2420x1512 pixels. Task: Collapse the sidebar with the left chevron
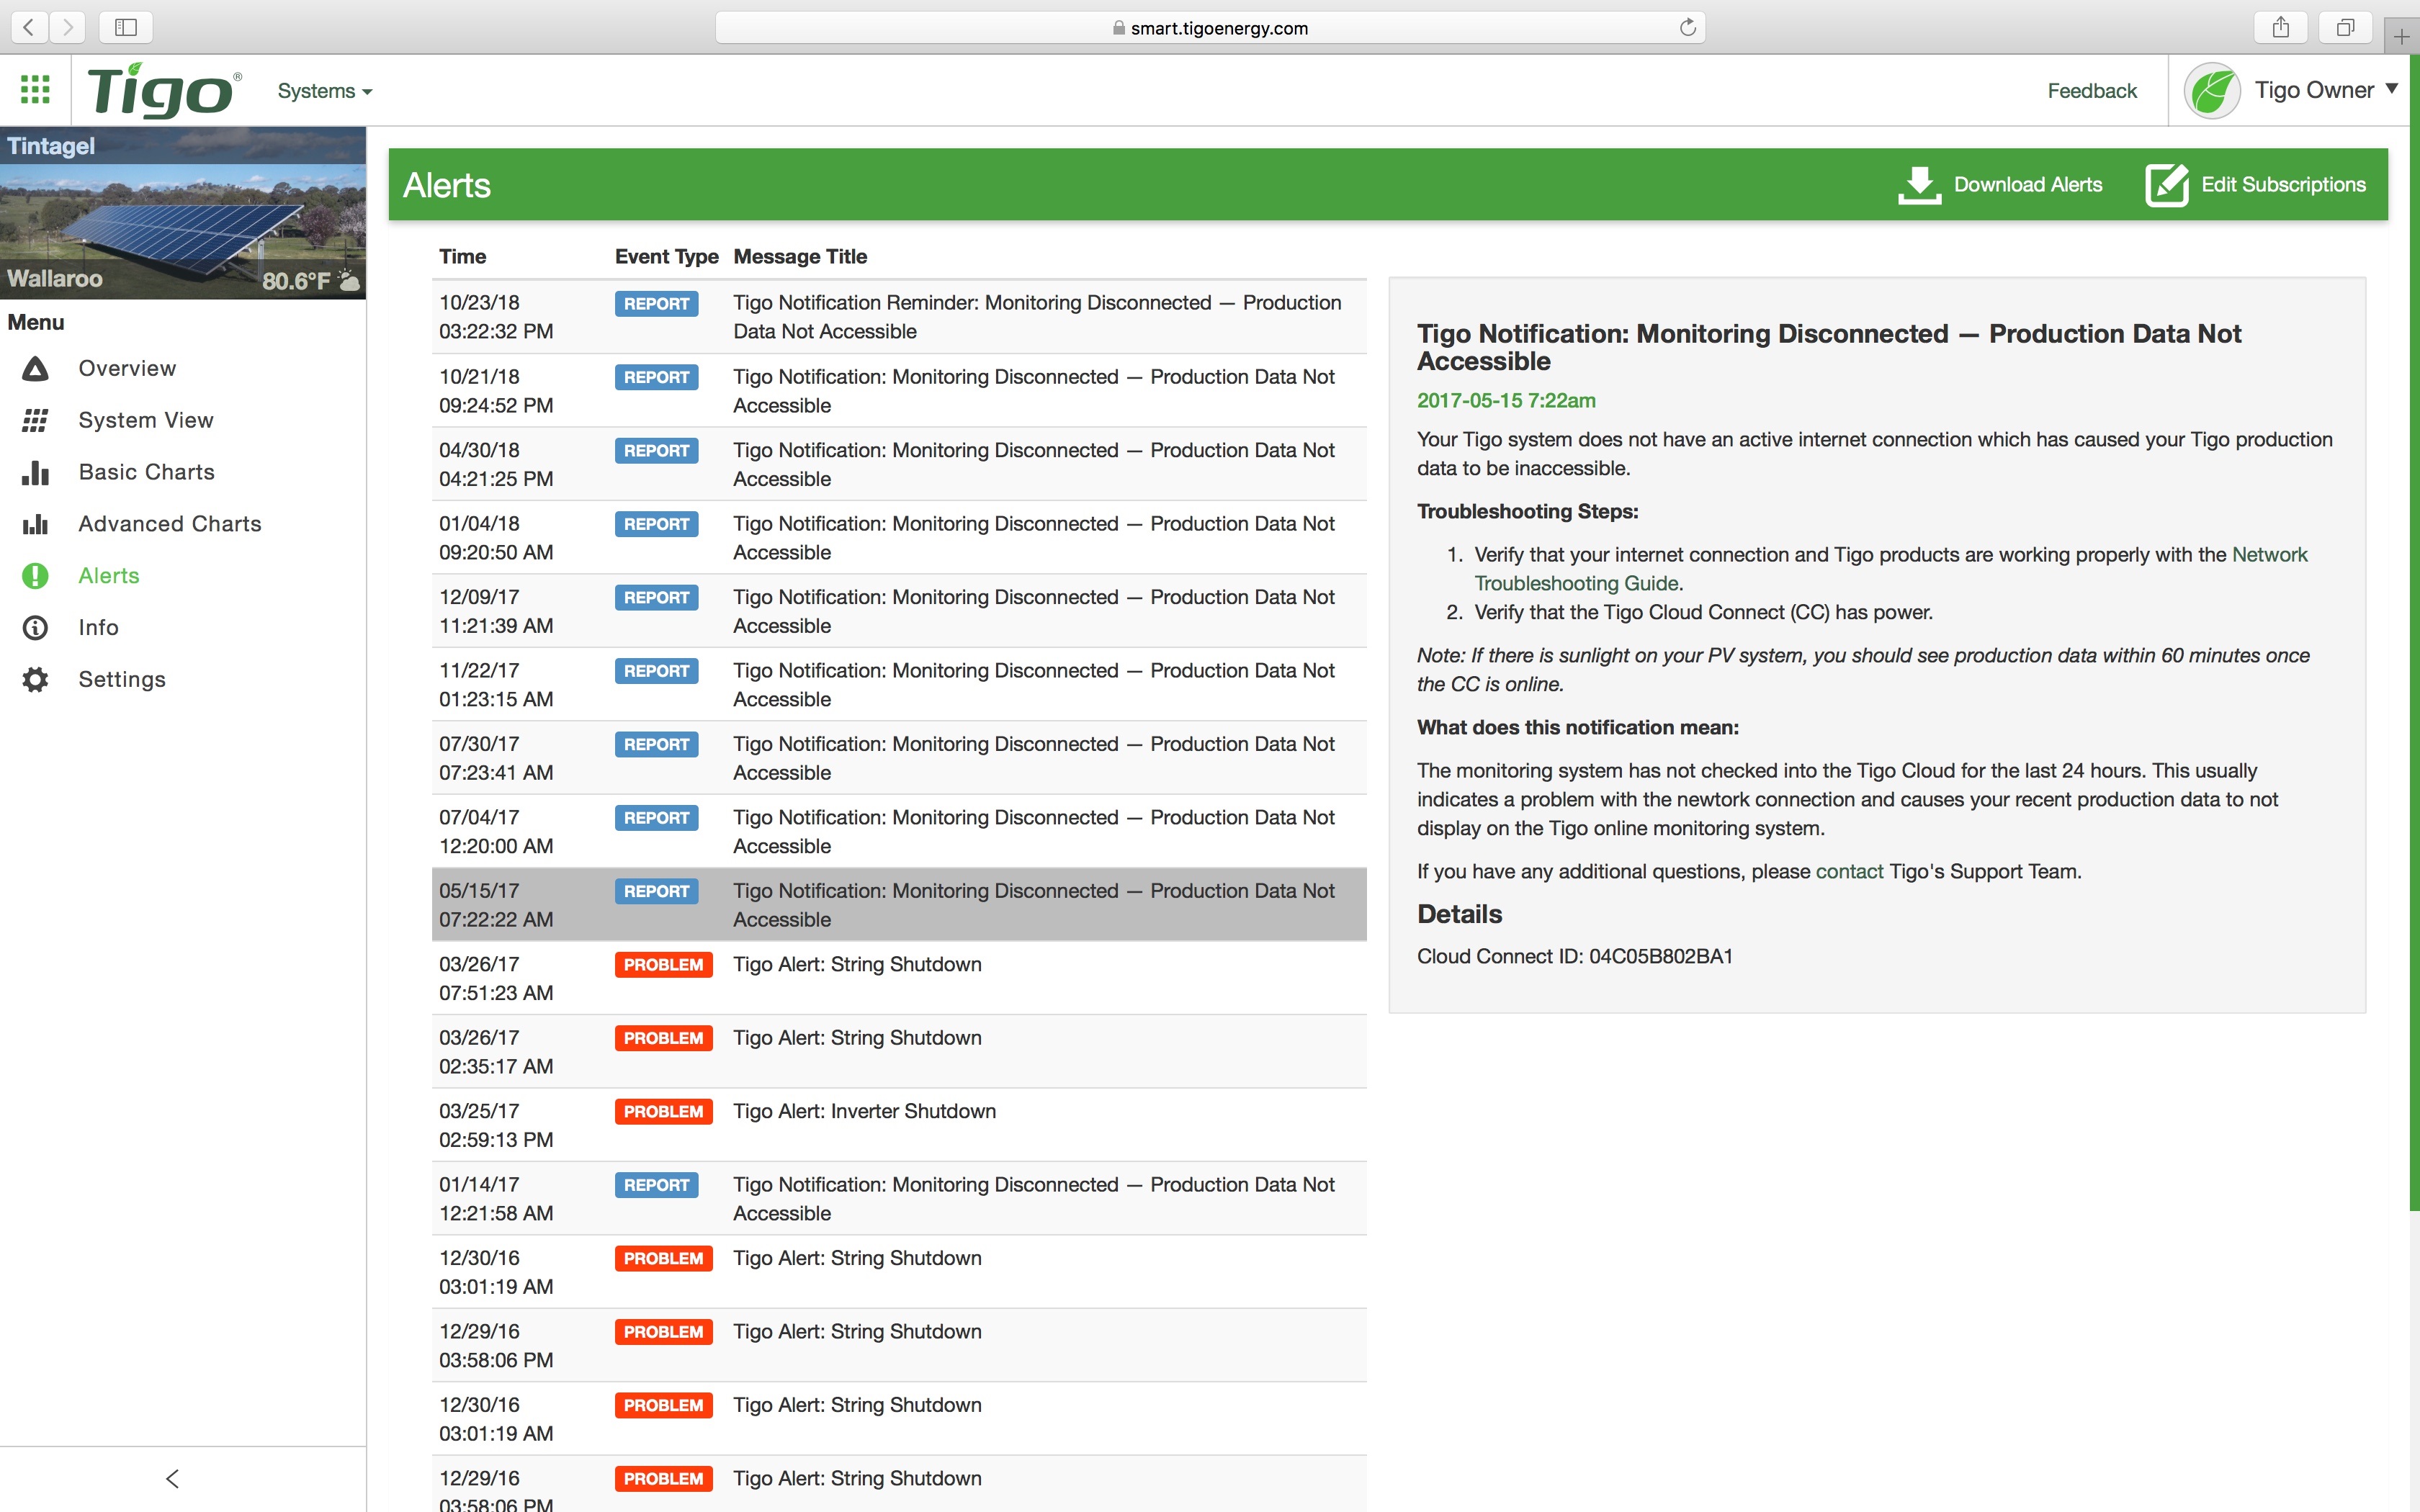(172, 1479)
